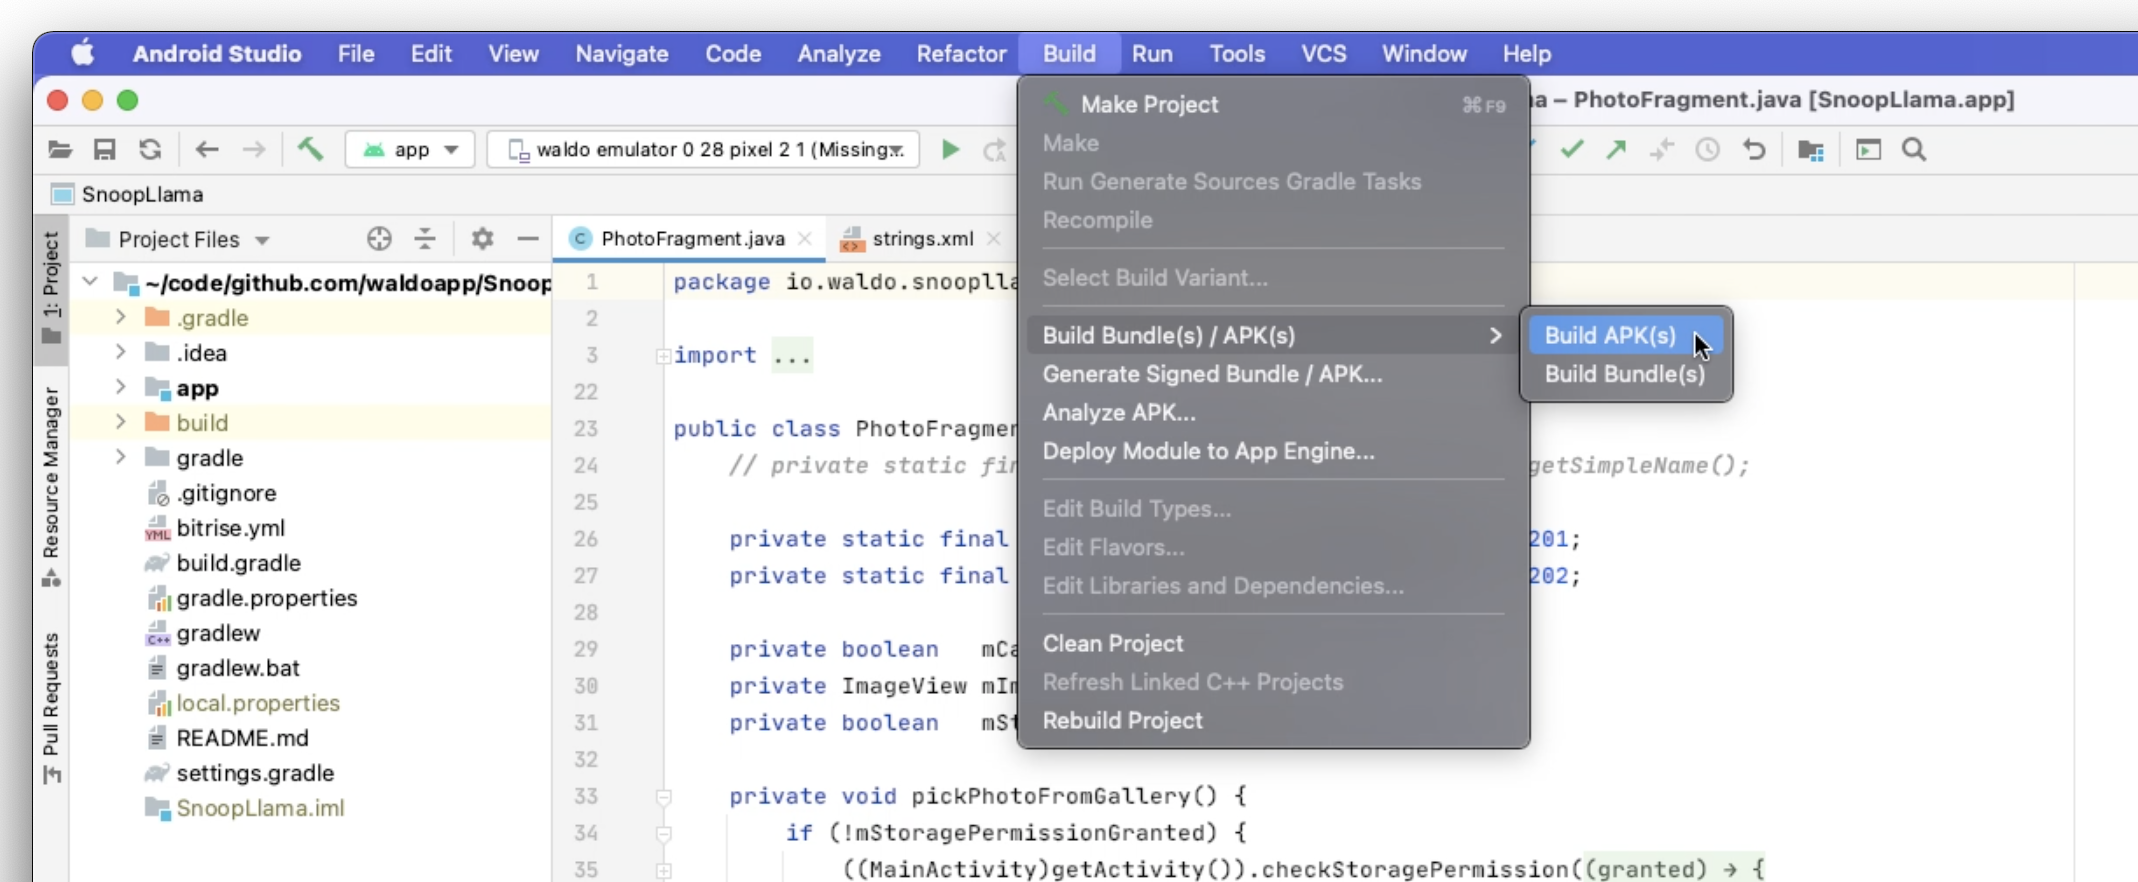Close the strings.xml tab
The height and width of the screenshot is (882, 2138).
pyautogui.click(x=993, y=238)
